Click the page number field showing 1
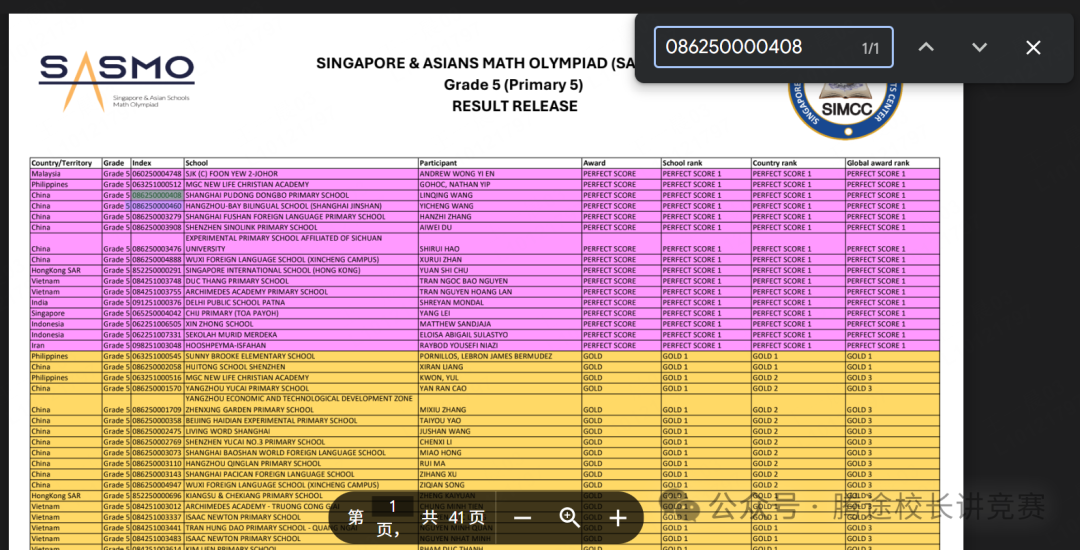1080x550 pixels. click(393, 507)
